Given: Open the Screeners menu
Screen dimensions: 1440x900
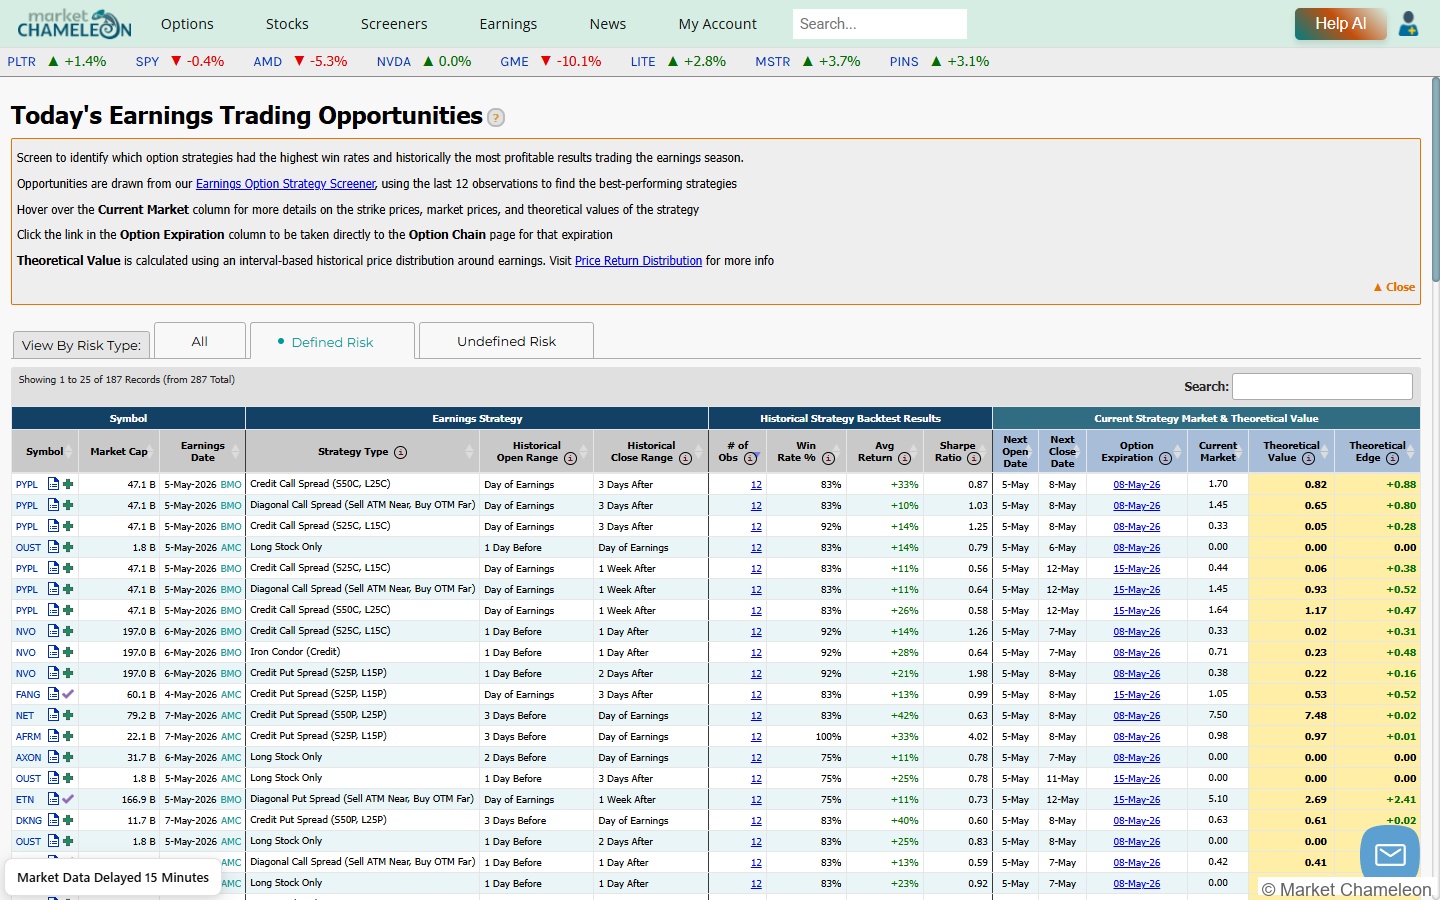Looking at the screenshot, I should (394, 24).
